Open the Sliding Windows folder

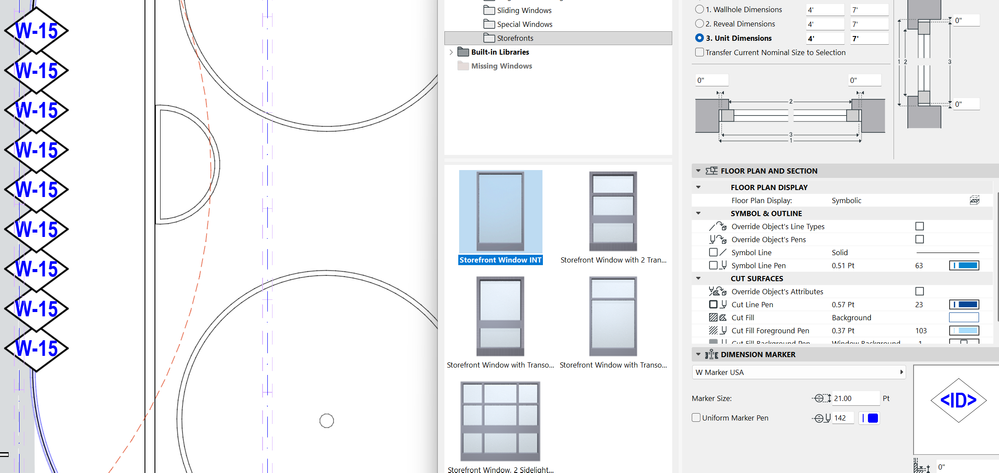(x=517, y=10)
